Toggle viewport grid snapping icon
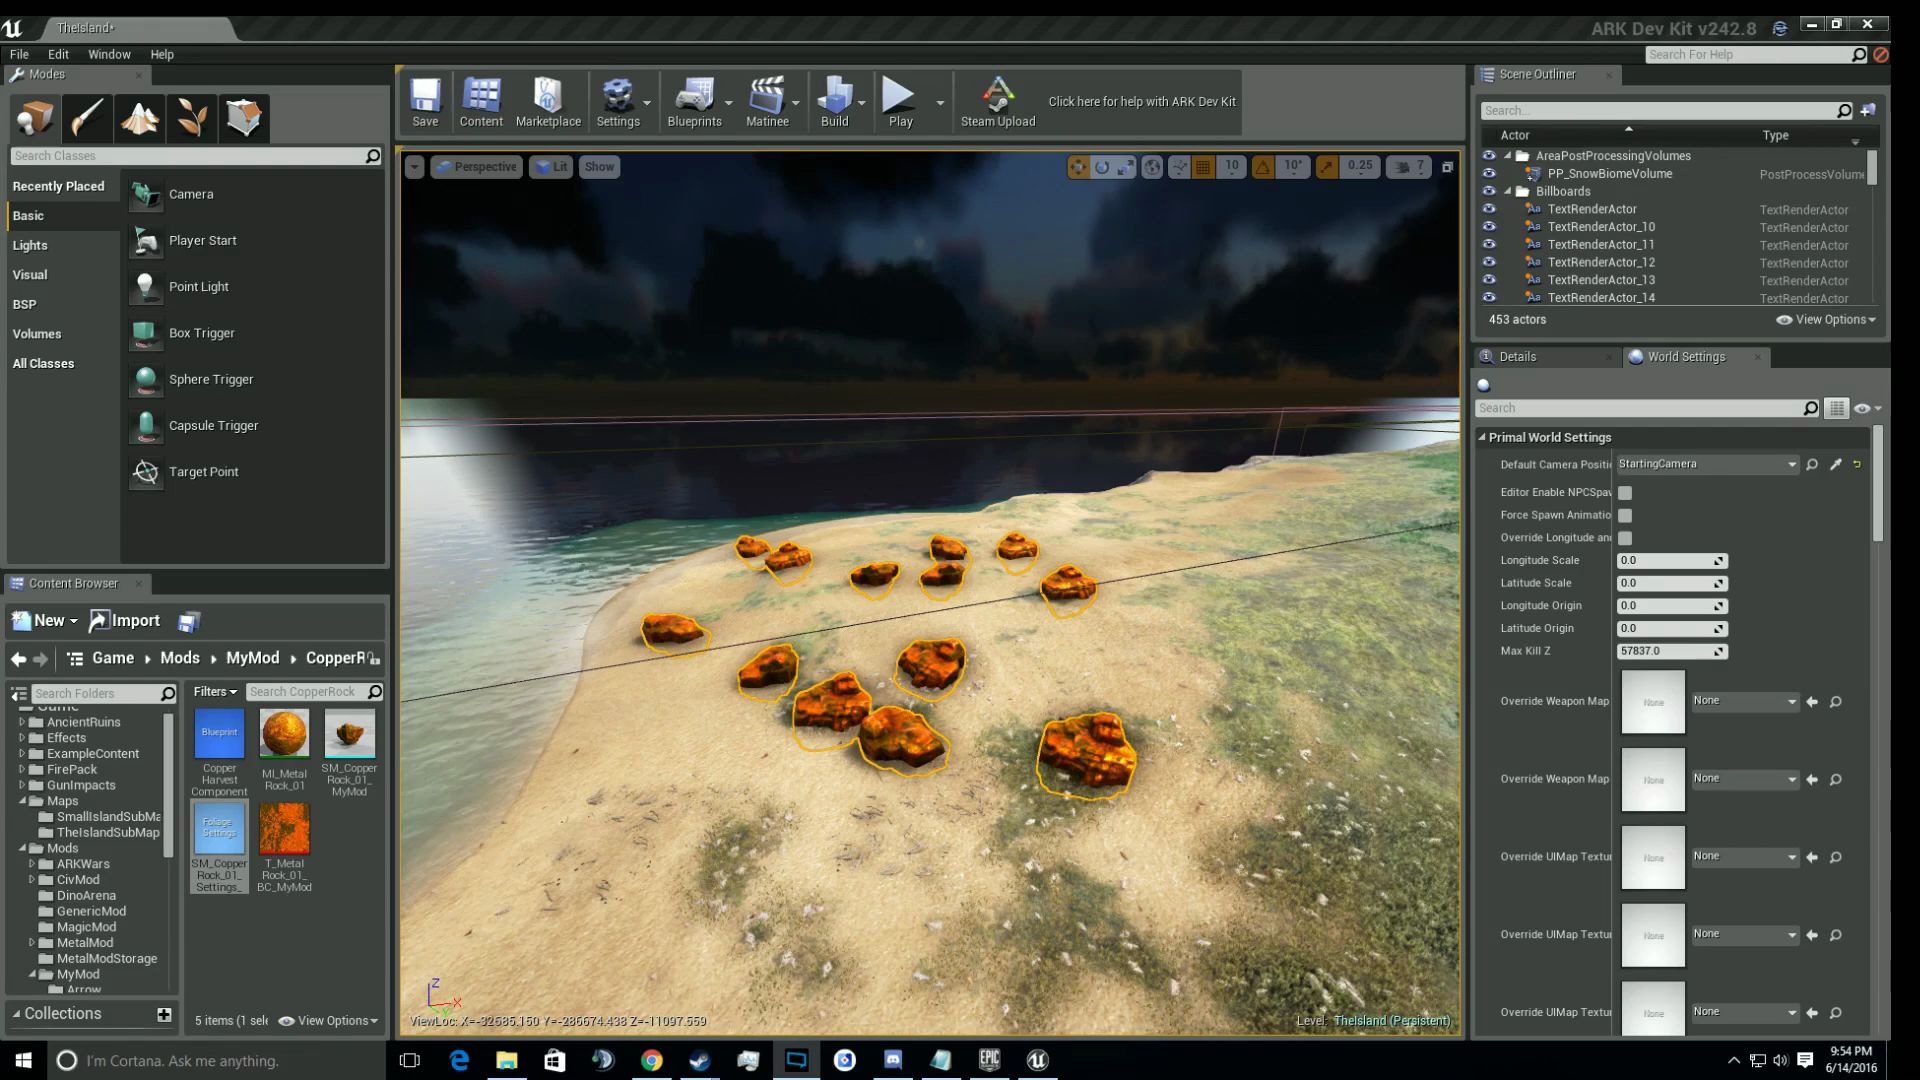 (x=1203, y=167)
